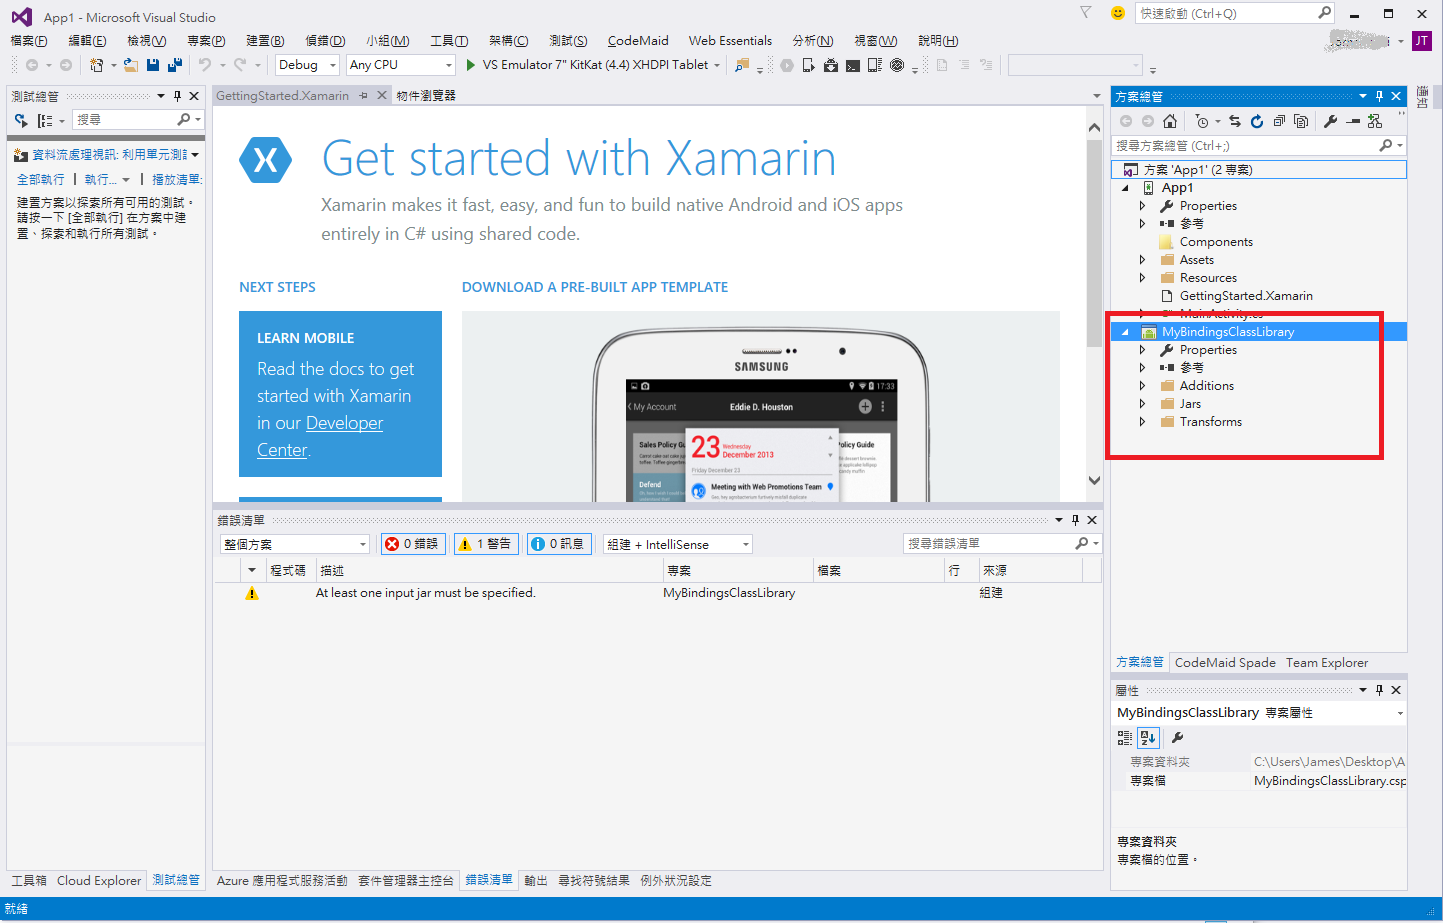Click the Developer Center link
Viewport: 1443px width, 923px height.
click(320, 436)
